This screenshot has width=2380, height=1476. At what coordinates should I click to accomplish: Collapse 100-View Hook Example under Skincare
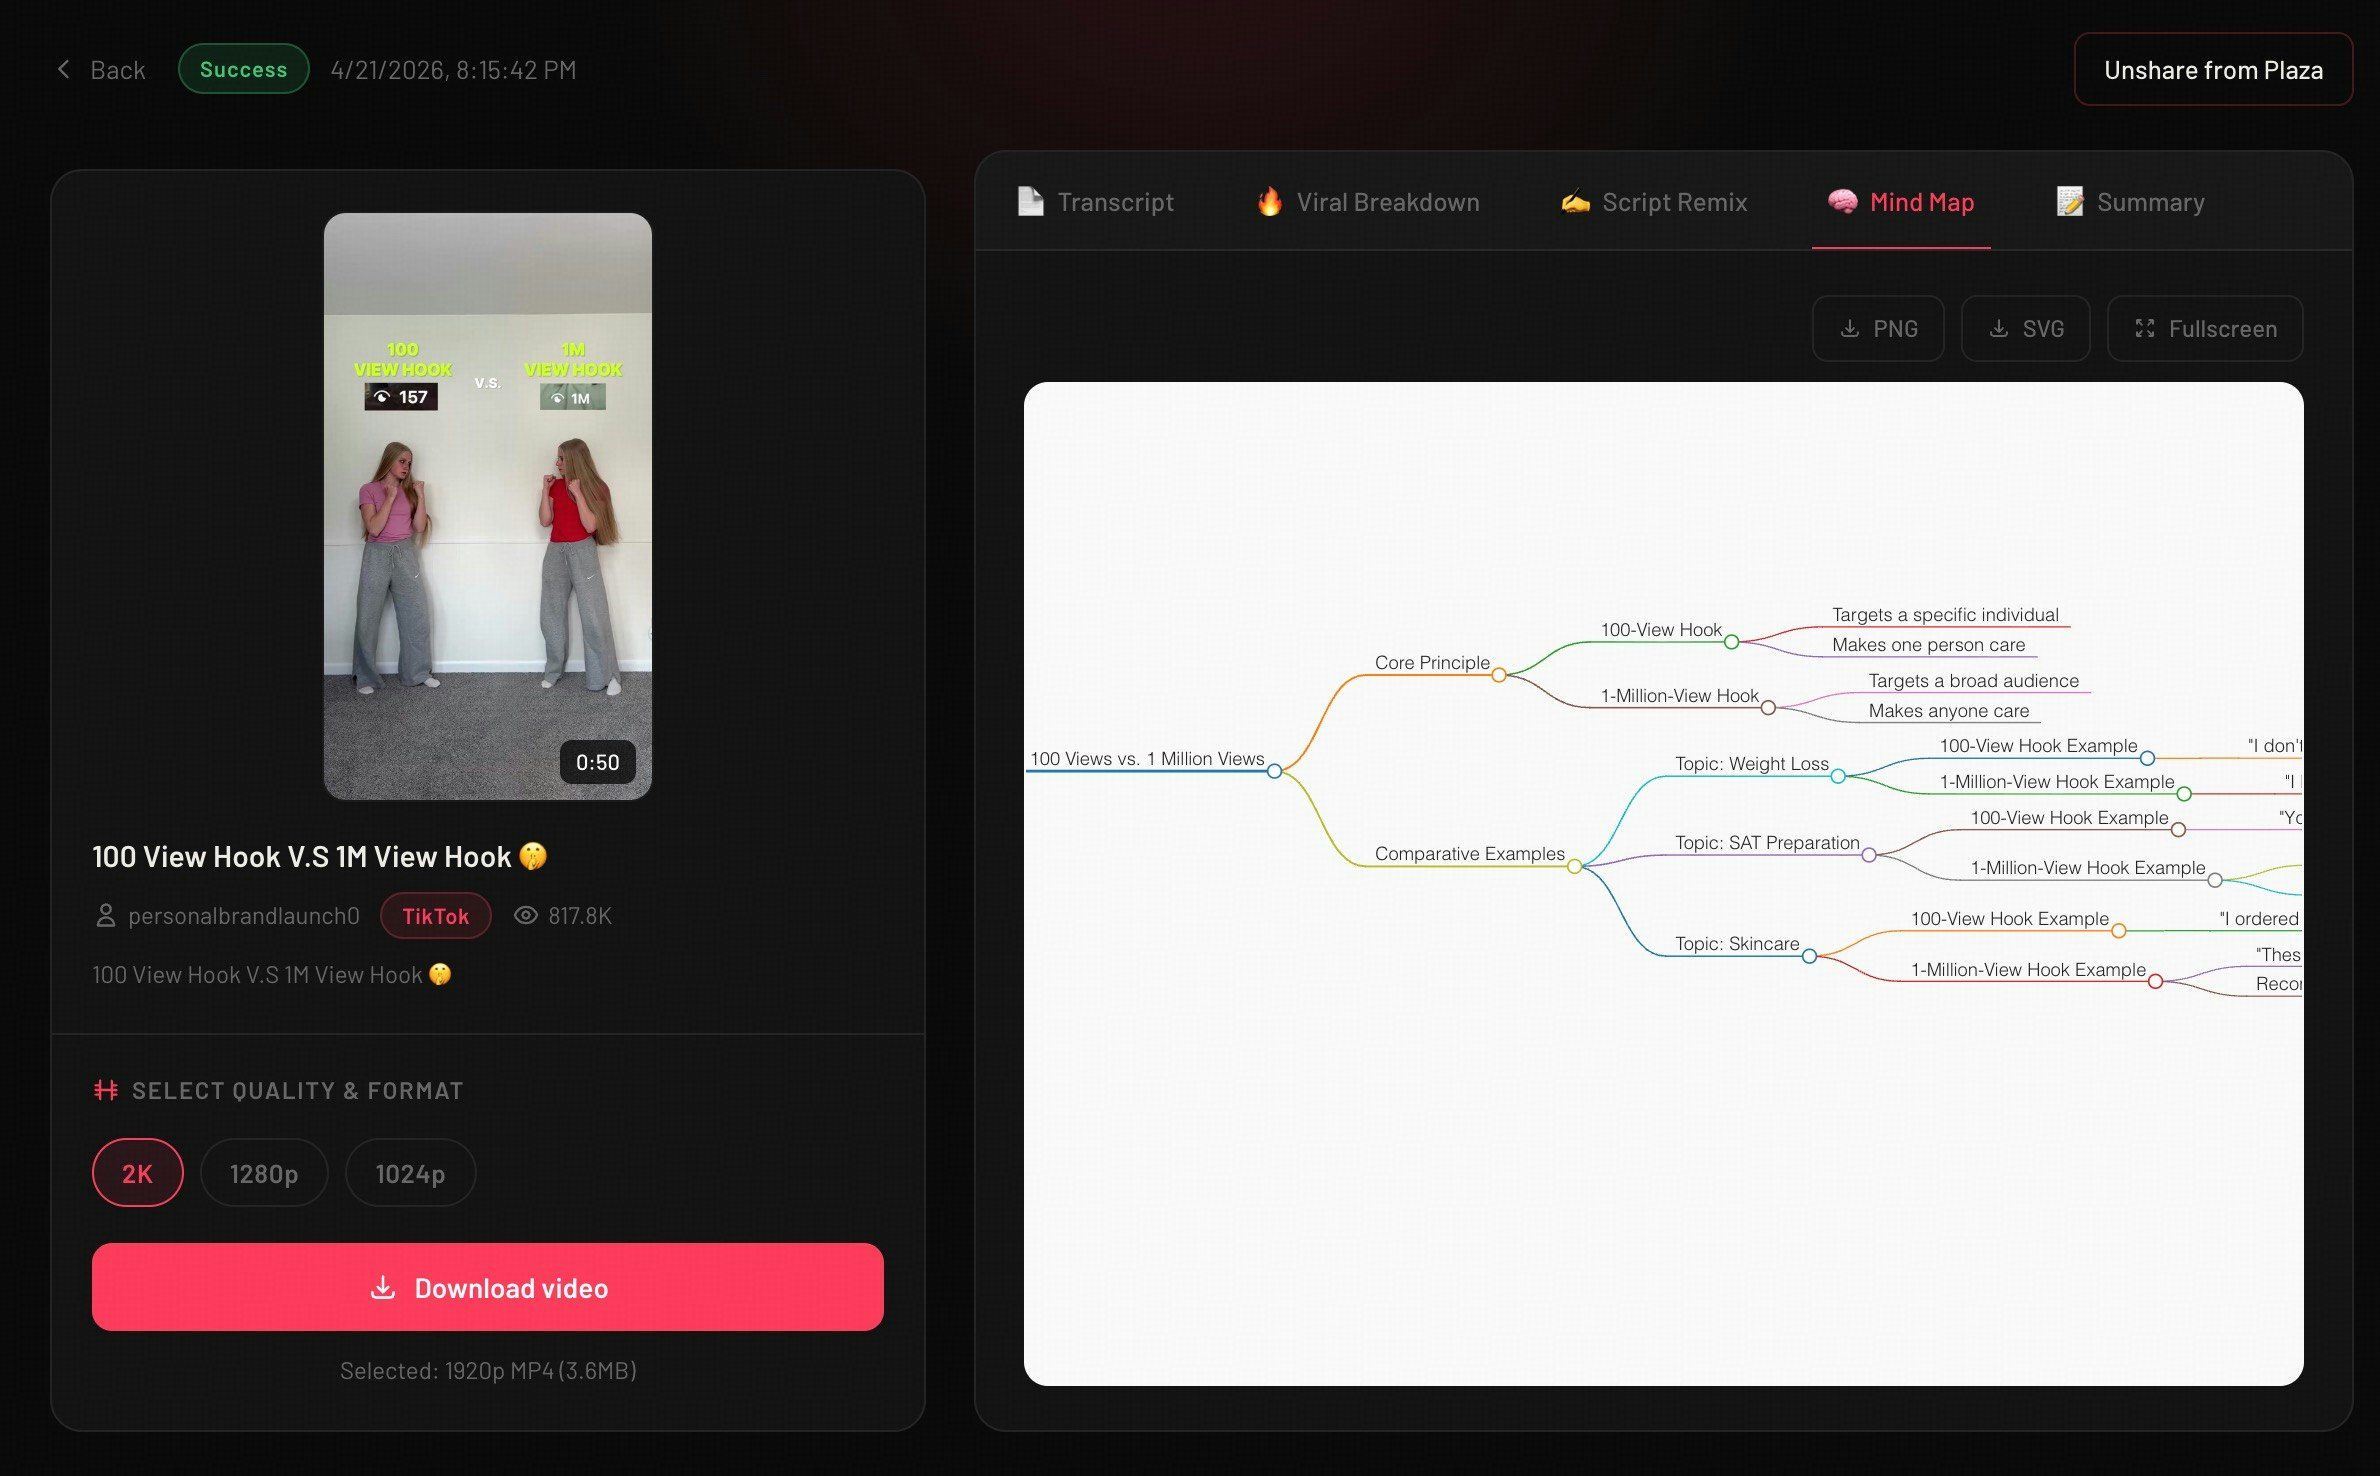click(2118, 931)
